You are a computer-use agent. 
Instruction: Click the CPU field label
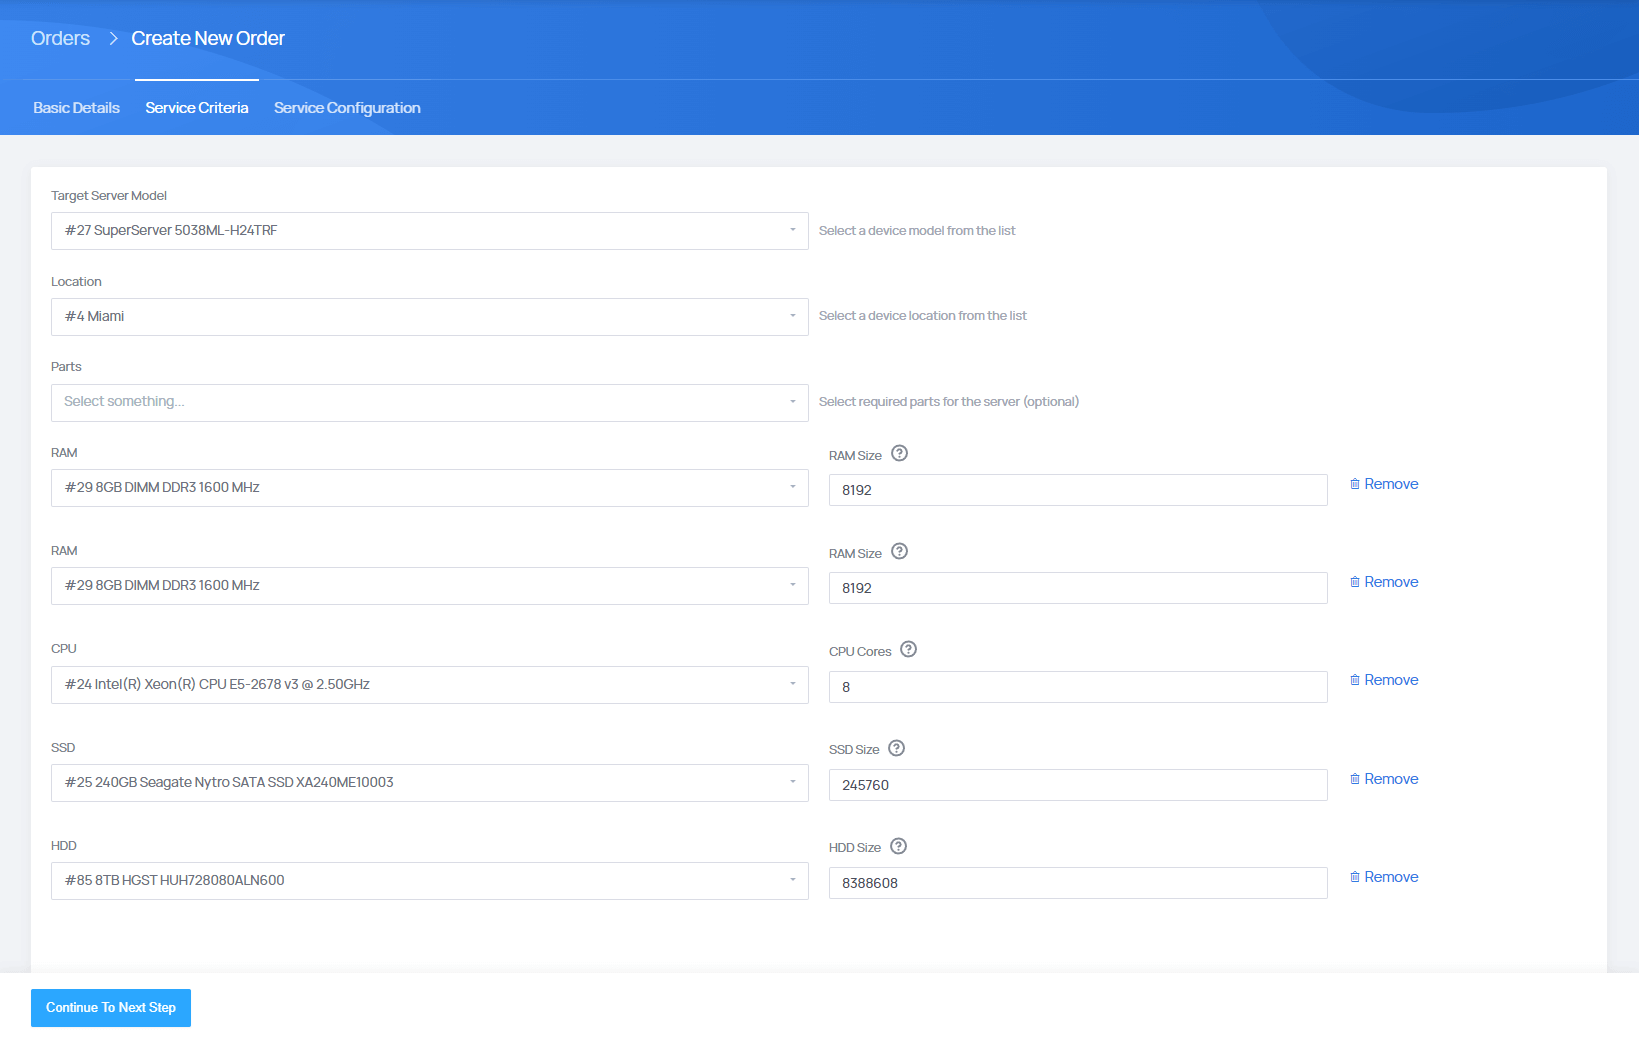[x=64, y=649]
